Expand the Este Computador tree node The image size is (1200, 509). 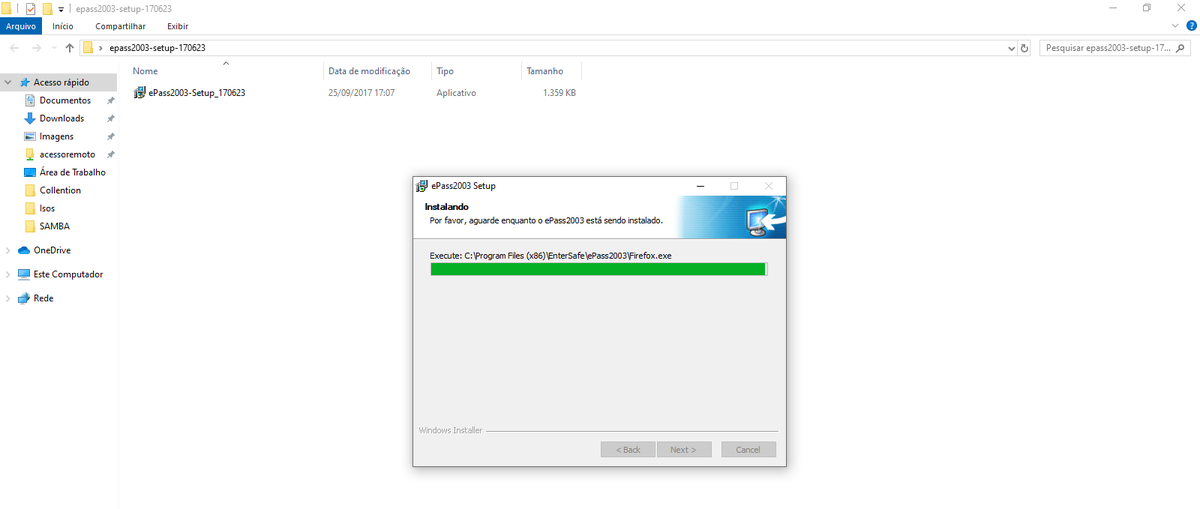pyautogui.click(x=9, y=274)
